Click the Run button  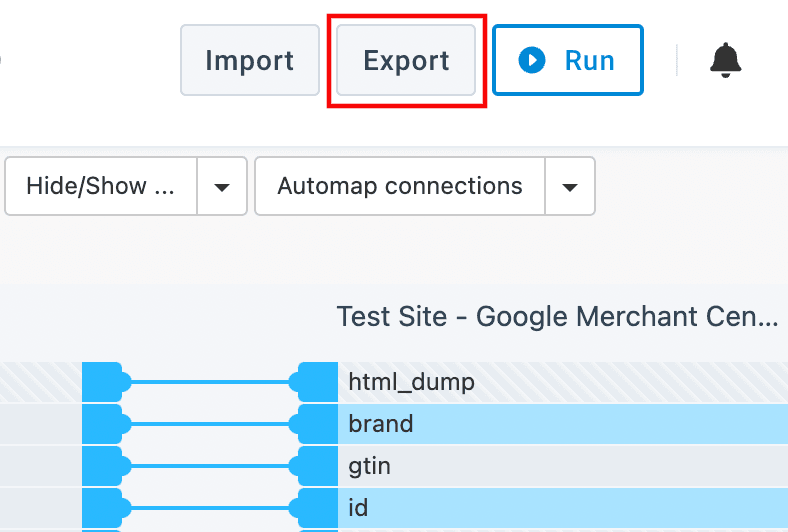tap(568, 60)
